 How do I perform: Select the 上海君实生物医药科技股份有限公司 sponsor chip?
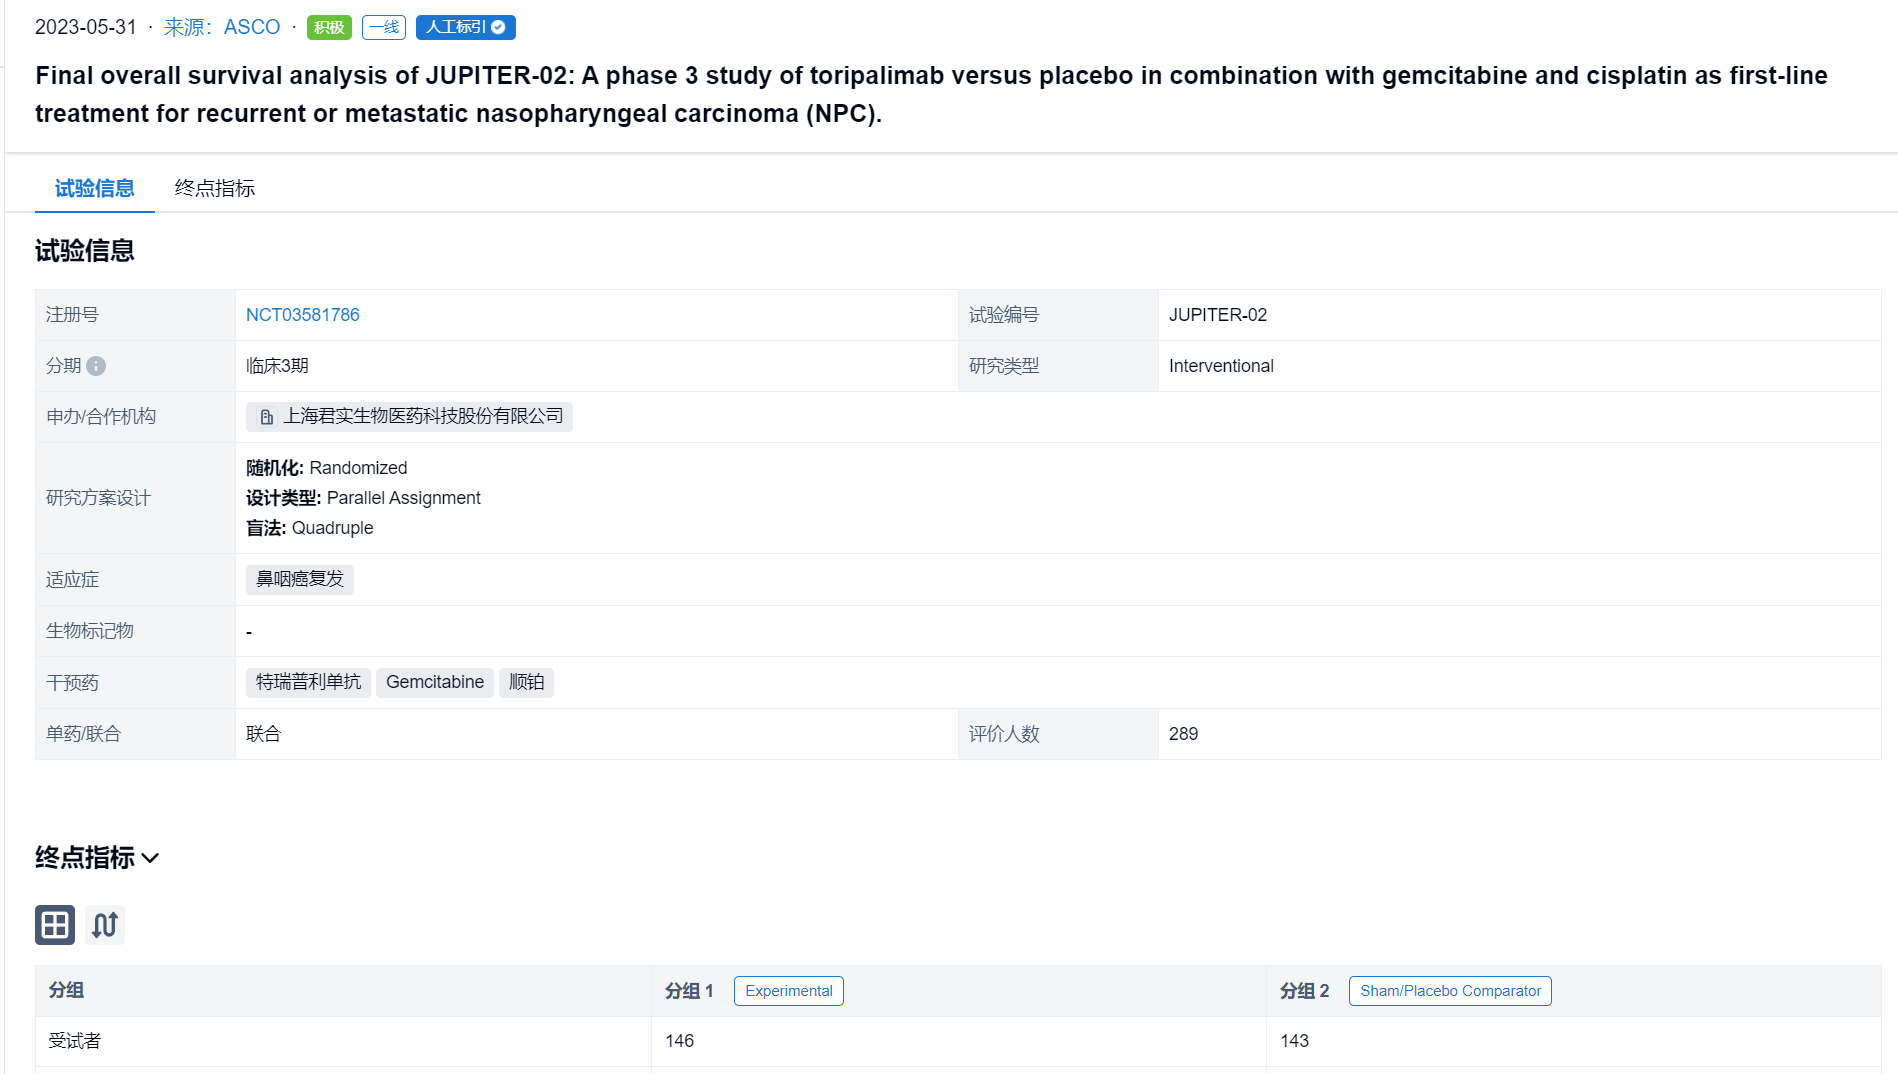point(409,417)
